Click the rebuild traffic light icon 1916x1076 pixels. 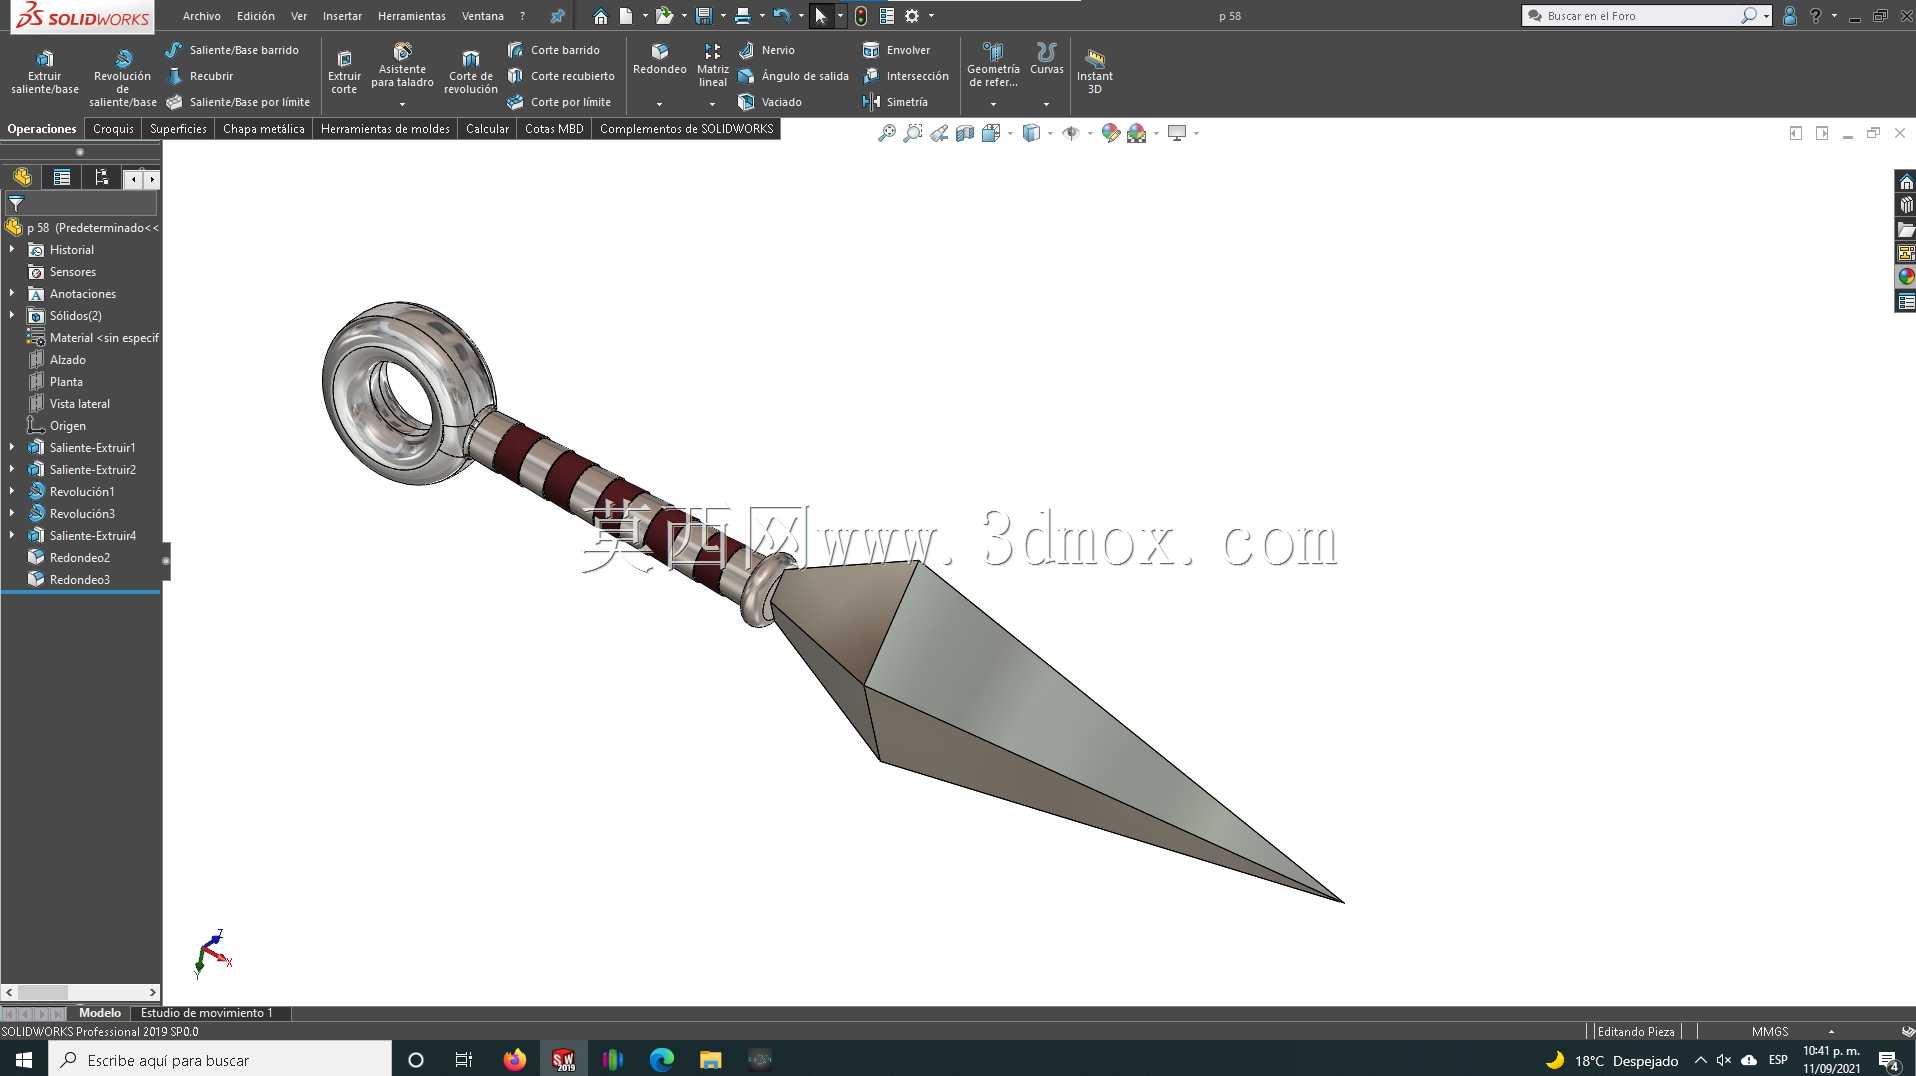tap(860, 16)
